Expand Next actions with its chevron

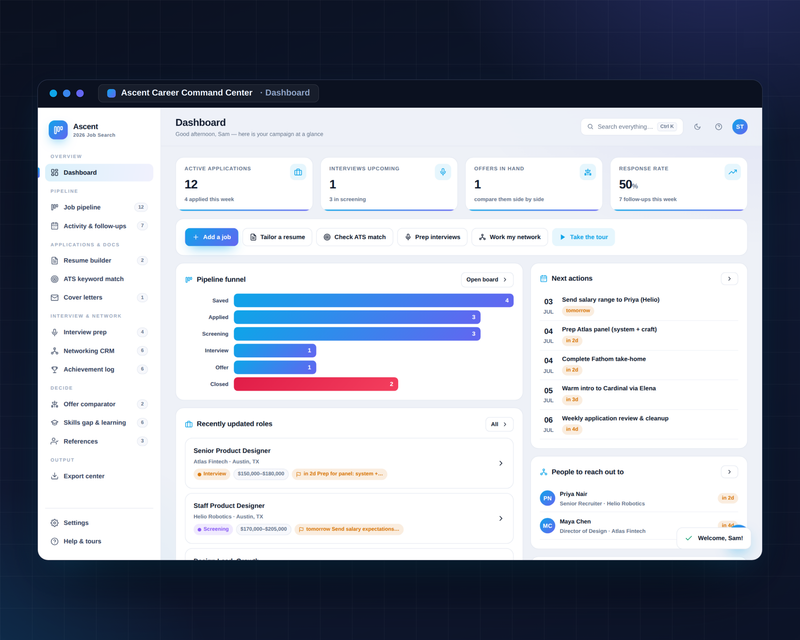click(x=729, y=279)
